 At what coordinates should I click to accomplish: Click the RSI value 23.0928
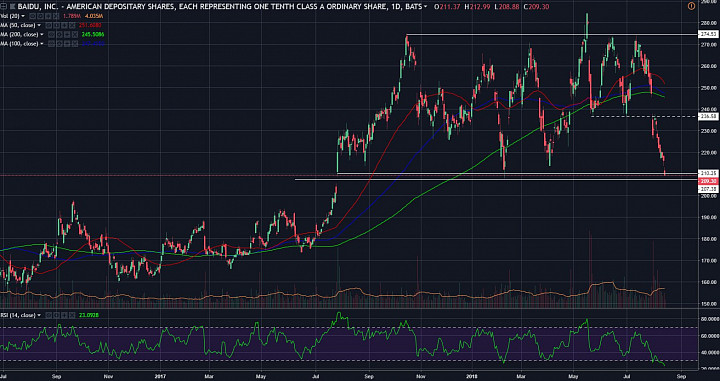coord(89,315)
